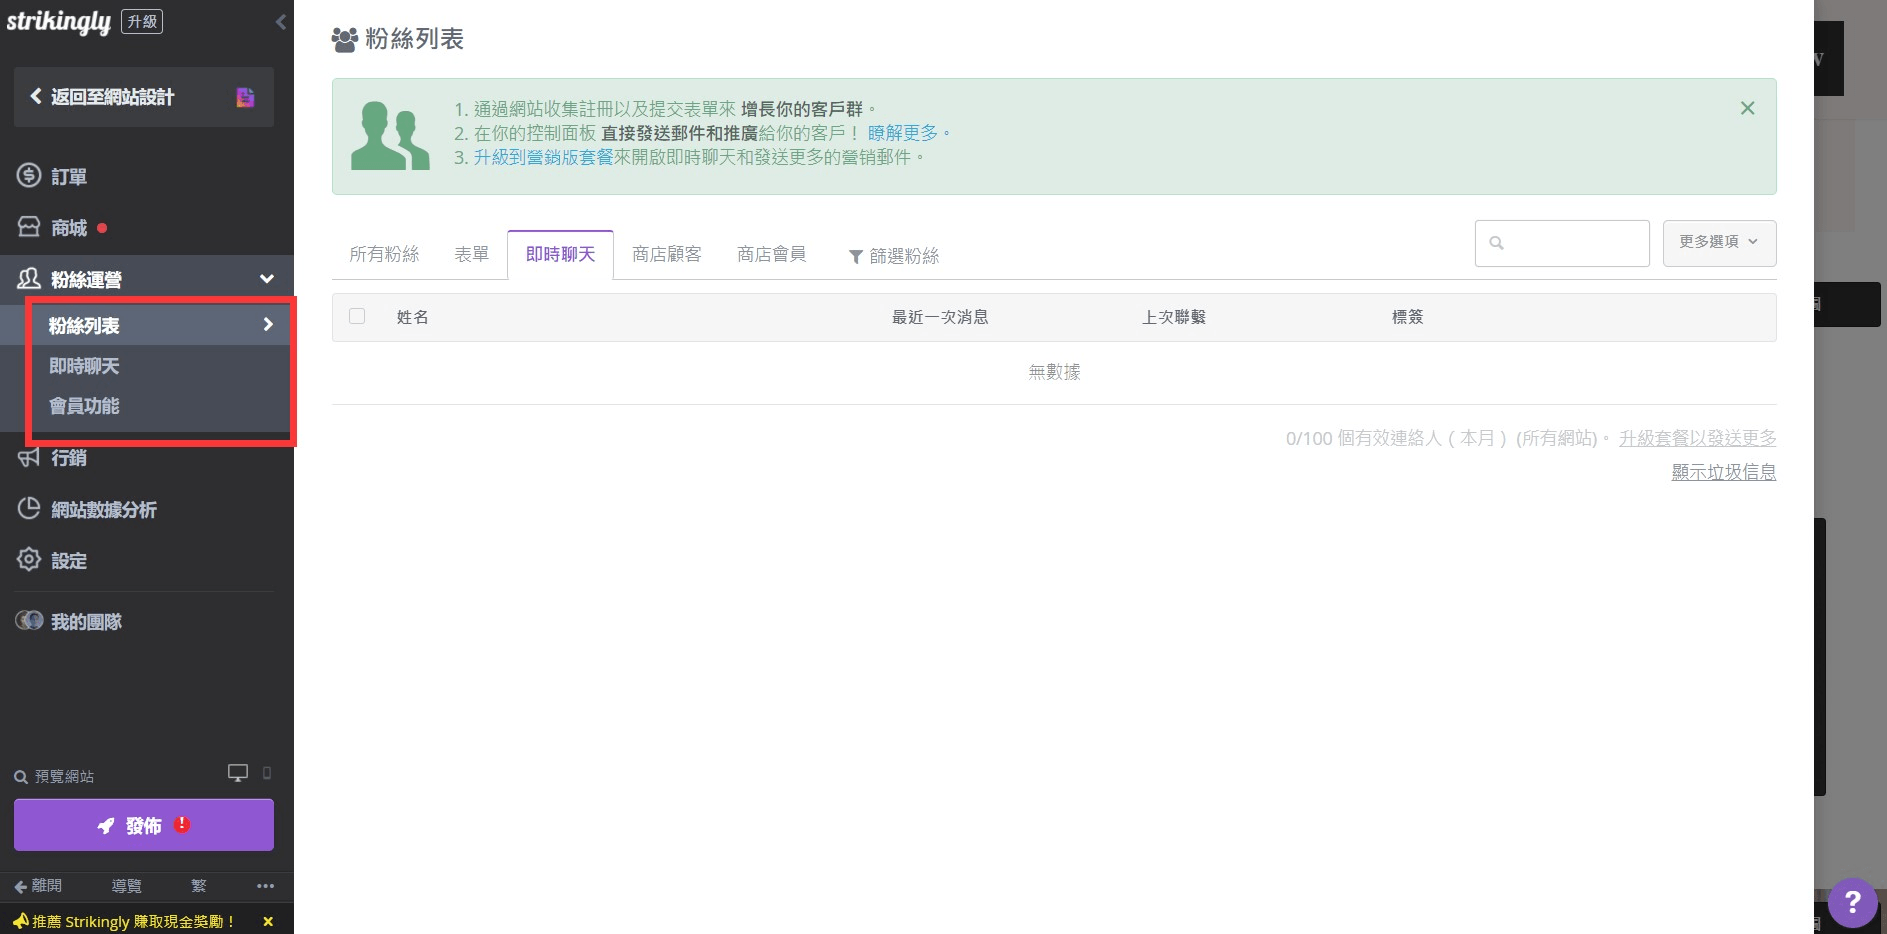This screenshot has height=934, width=1887.
Task: Switch to desktop preview monitor icon
Action: click(238, 773)
